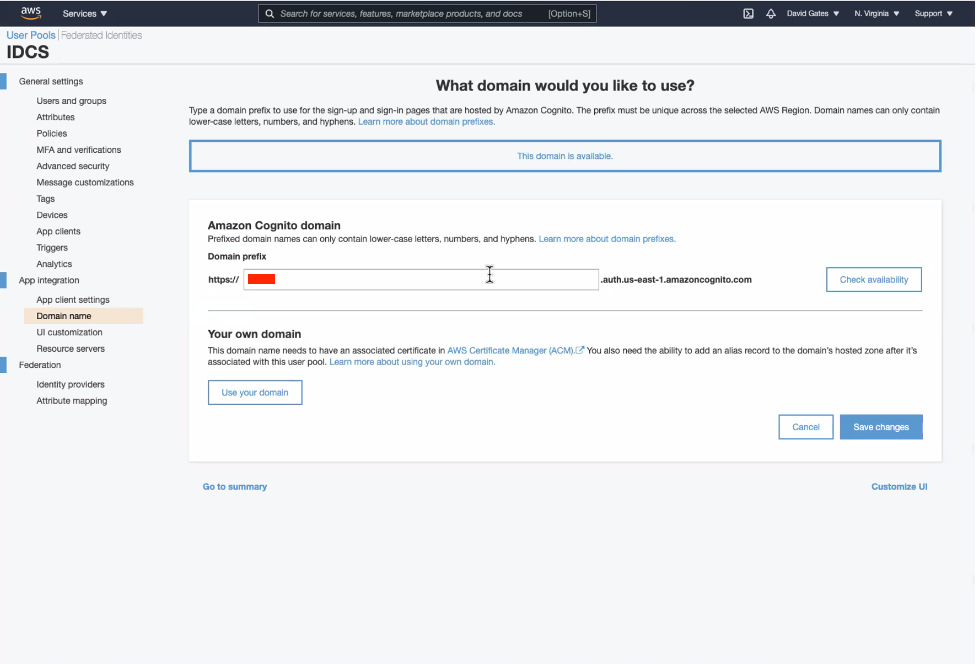Expand the Support dropdown menu
The image size is (977, 664).
point(933,13)
